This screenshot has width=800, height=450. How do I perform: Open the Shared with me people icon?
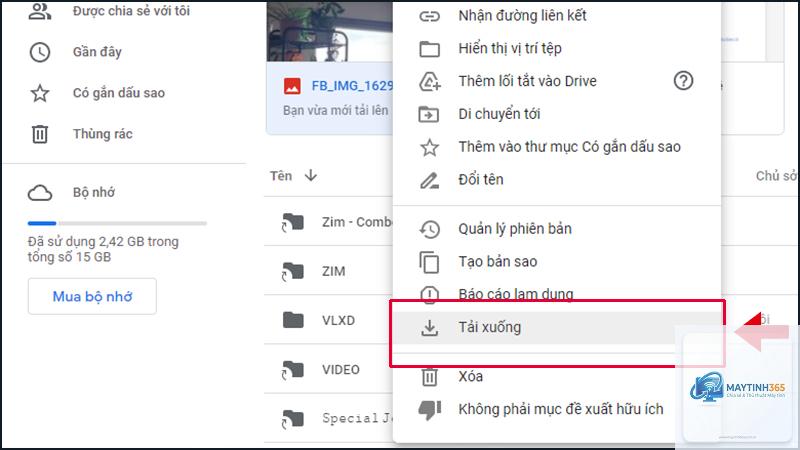coord(40,12)
